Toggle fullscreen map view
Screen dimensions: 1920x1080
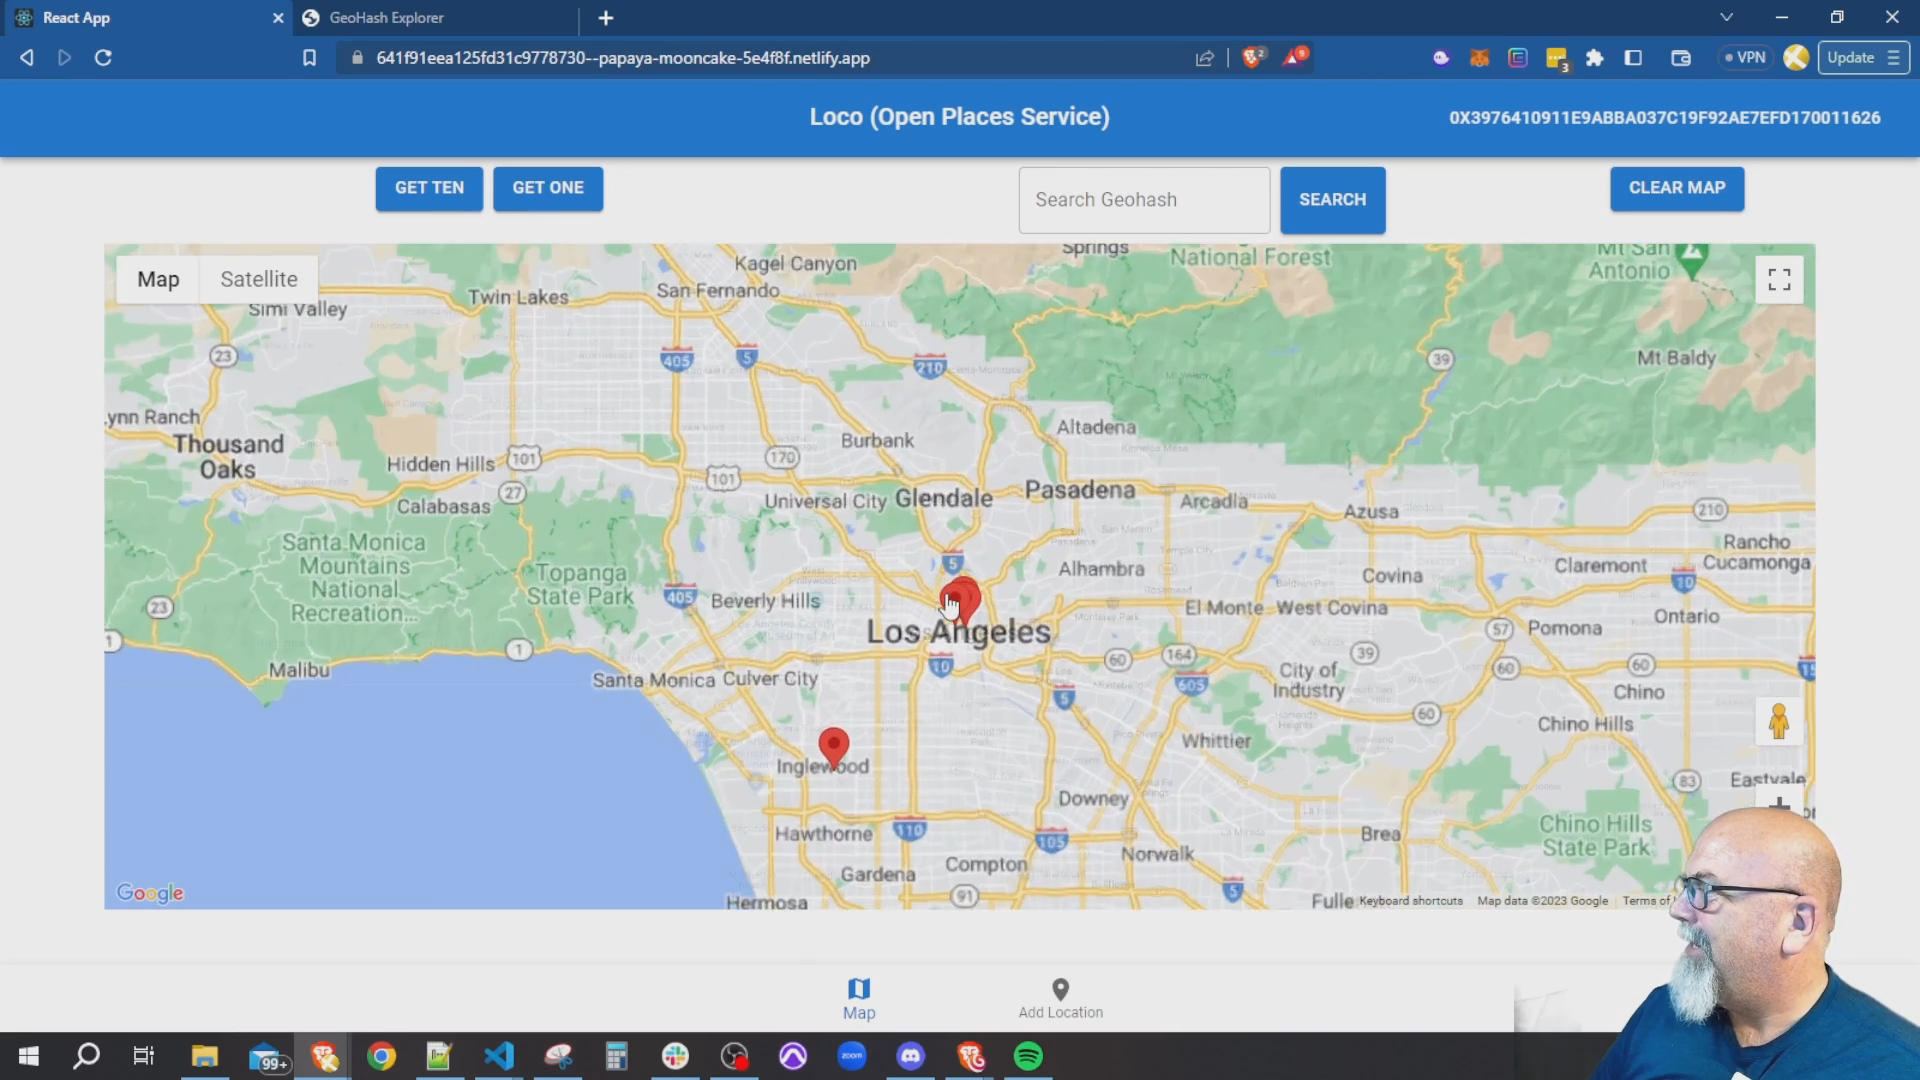(1779, 279)
